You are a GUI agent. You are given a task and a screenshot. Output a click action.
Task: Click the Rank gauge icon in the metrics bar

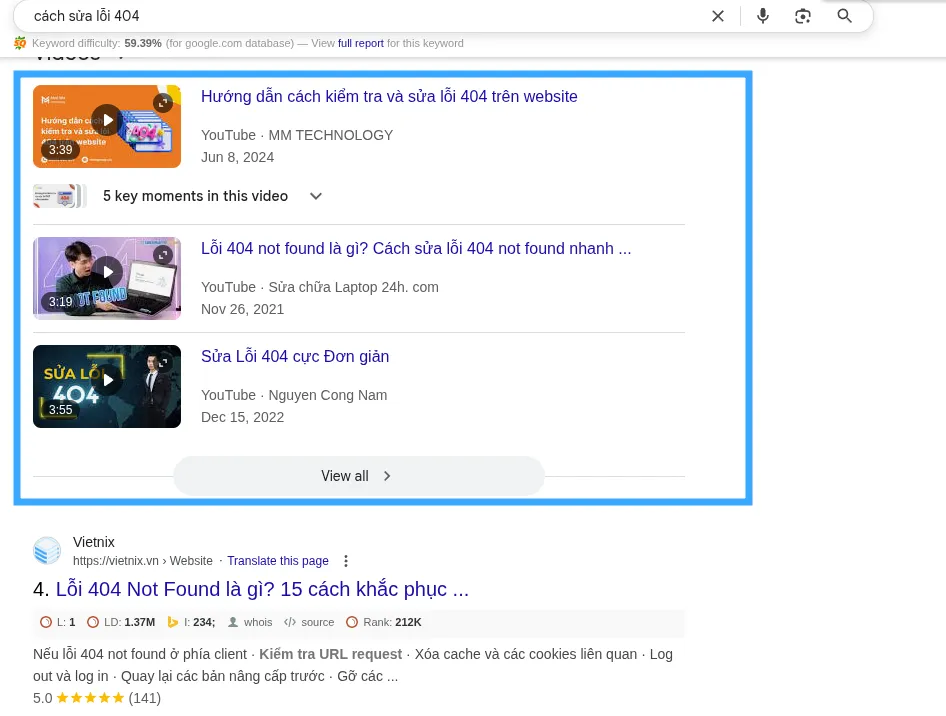352,621
